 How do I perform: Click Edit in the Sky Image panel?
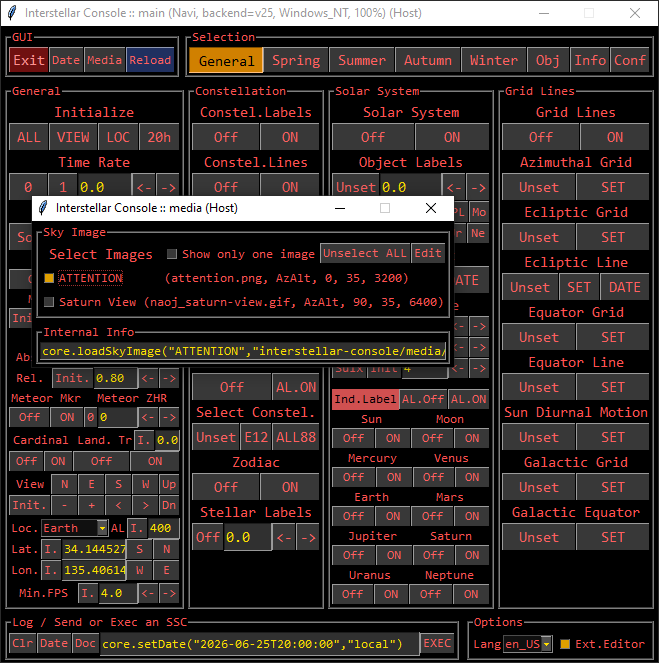point(428,253)
